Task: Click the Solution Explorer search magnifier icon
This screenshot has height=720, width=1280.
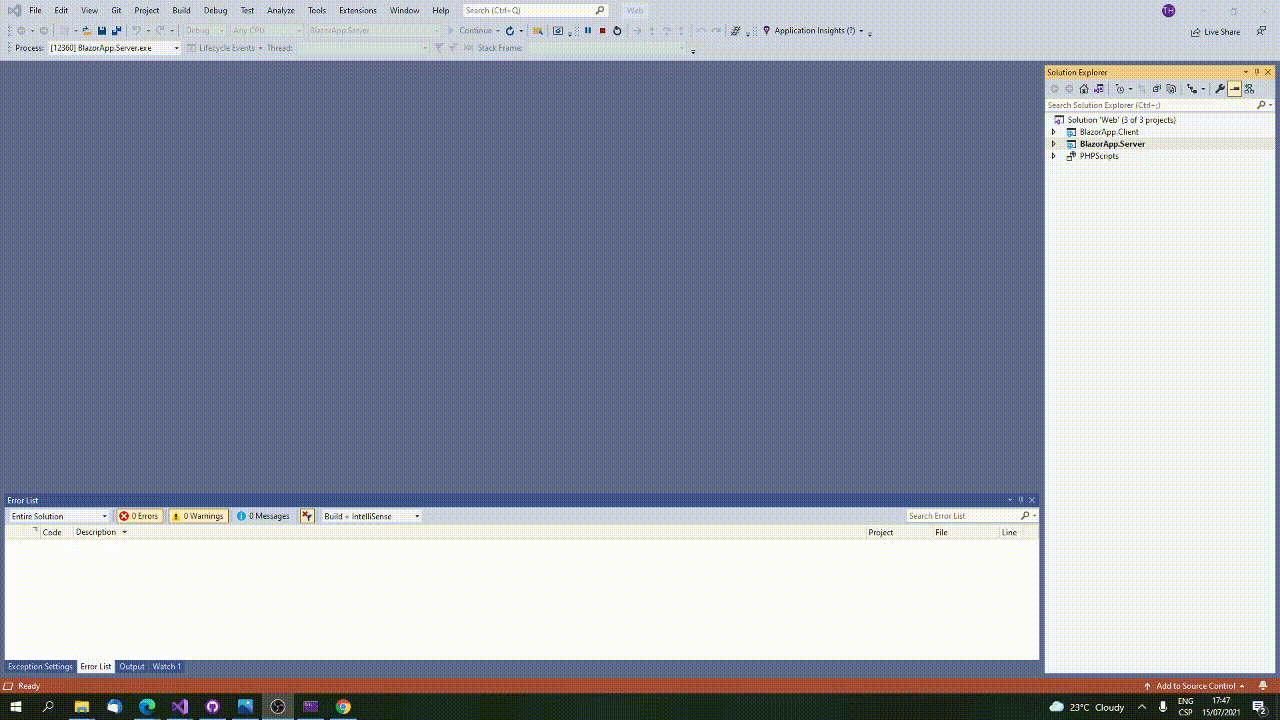Action: [x=1262, y=105]
